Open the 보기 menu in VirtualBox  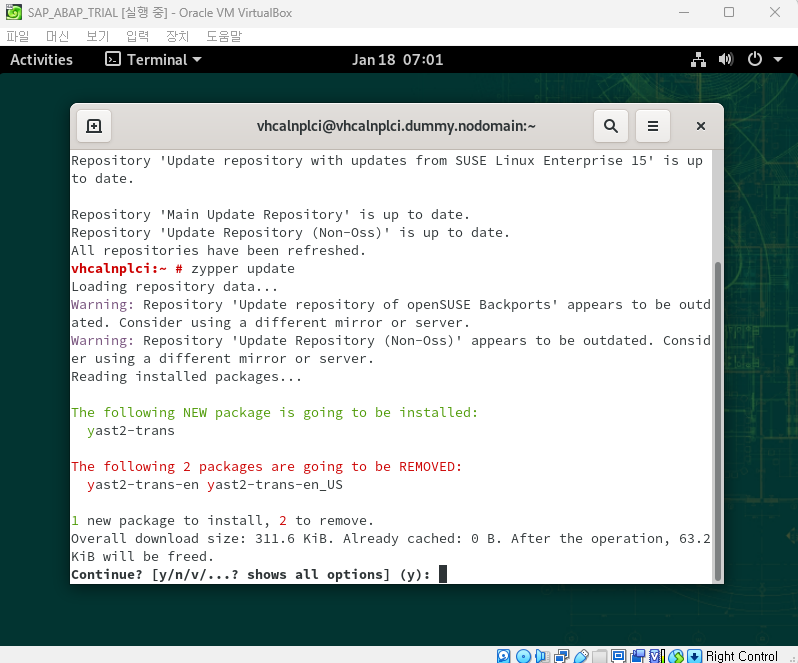[x=98, y=36]
